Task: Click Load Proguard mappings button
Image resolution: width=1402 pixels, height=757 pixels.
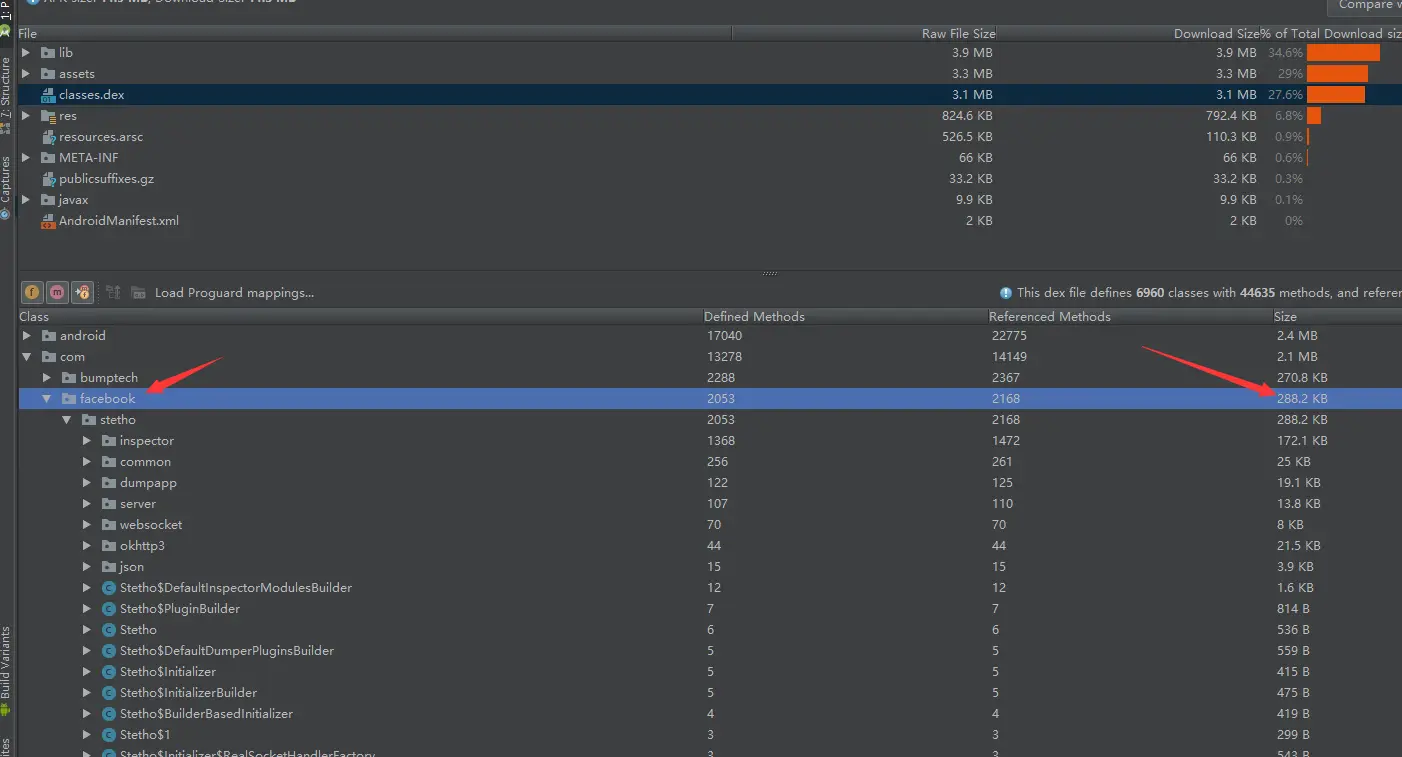Action: click(x=234, y=293)
